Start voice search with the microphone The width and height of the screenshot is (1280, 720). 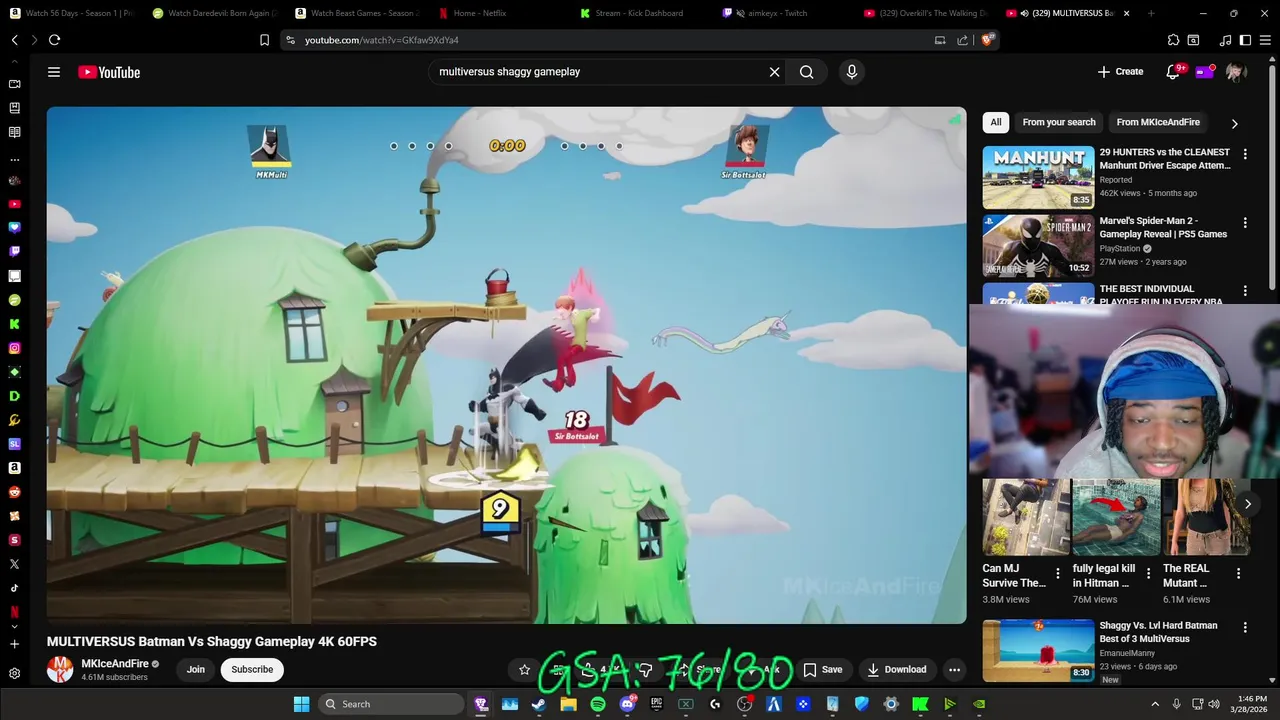coord(852,72)
